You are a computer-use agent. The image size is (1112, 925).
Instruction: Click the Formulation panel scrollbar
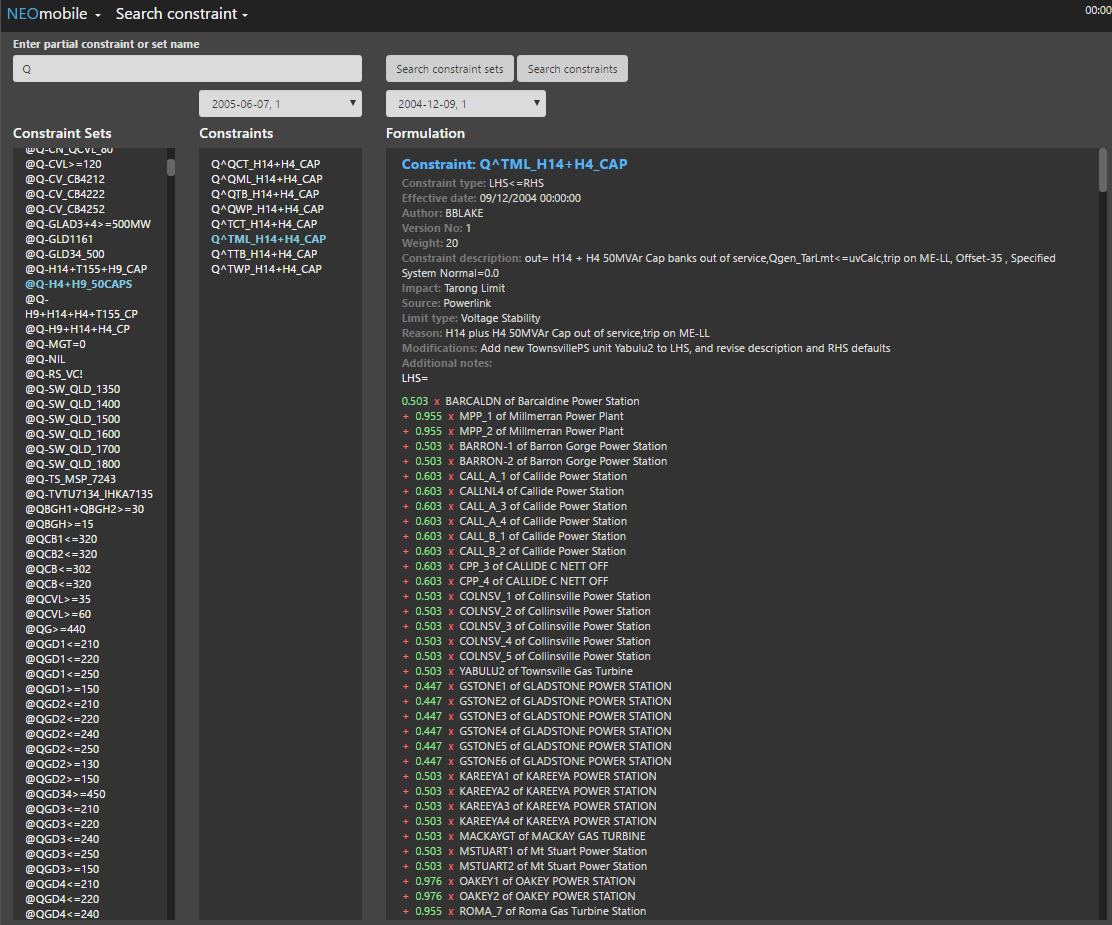1103,170
